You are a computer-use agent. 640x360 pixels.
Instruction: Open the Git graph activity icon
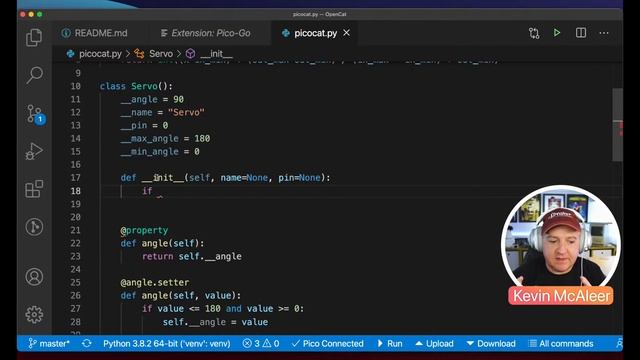(x=34, y=227)
